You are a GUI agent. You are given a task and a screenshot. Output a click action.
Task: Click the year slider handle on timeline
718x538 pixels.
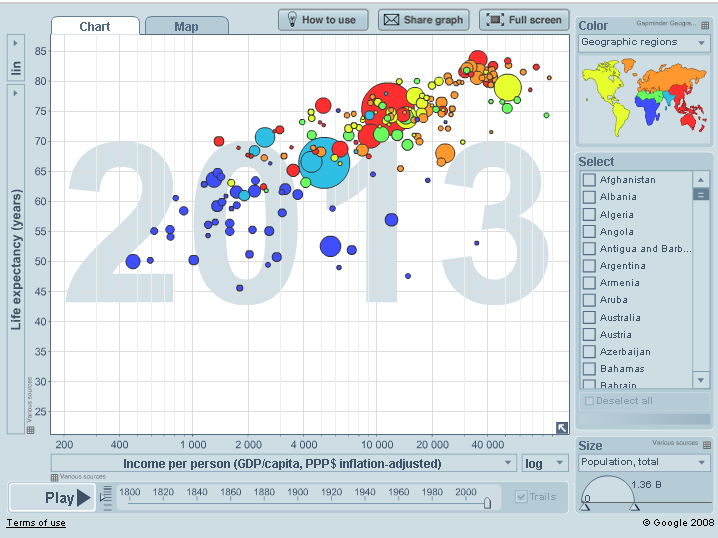click(487, 503)
